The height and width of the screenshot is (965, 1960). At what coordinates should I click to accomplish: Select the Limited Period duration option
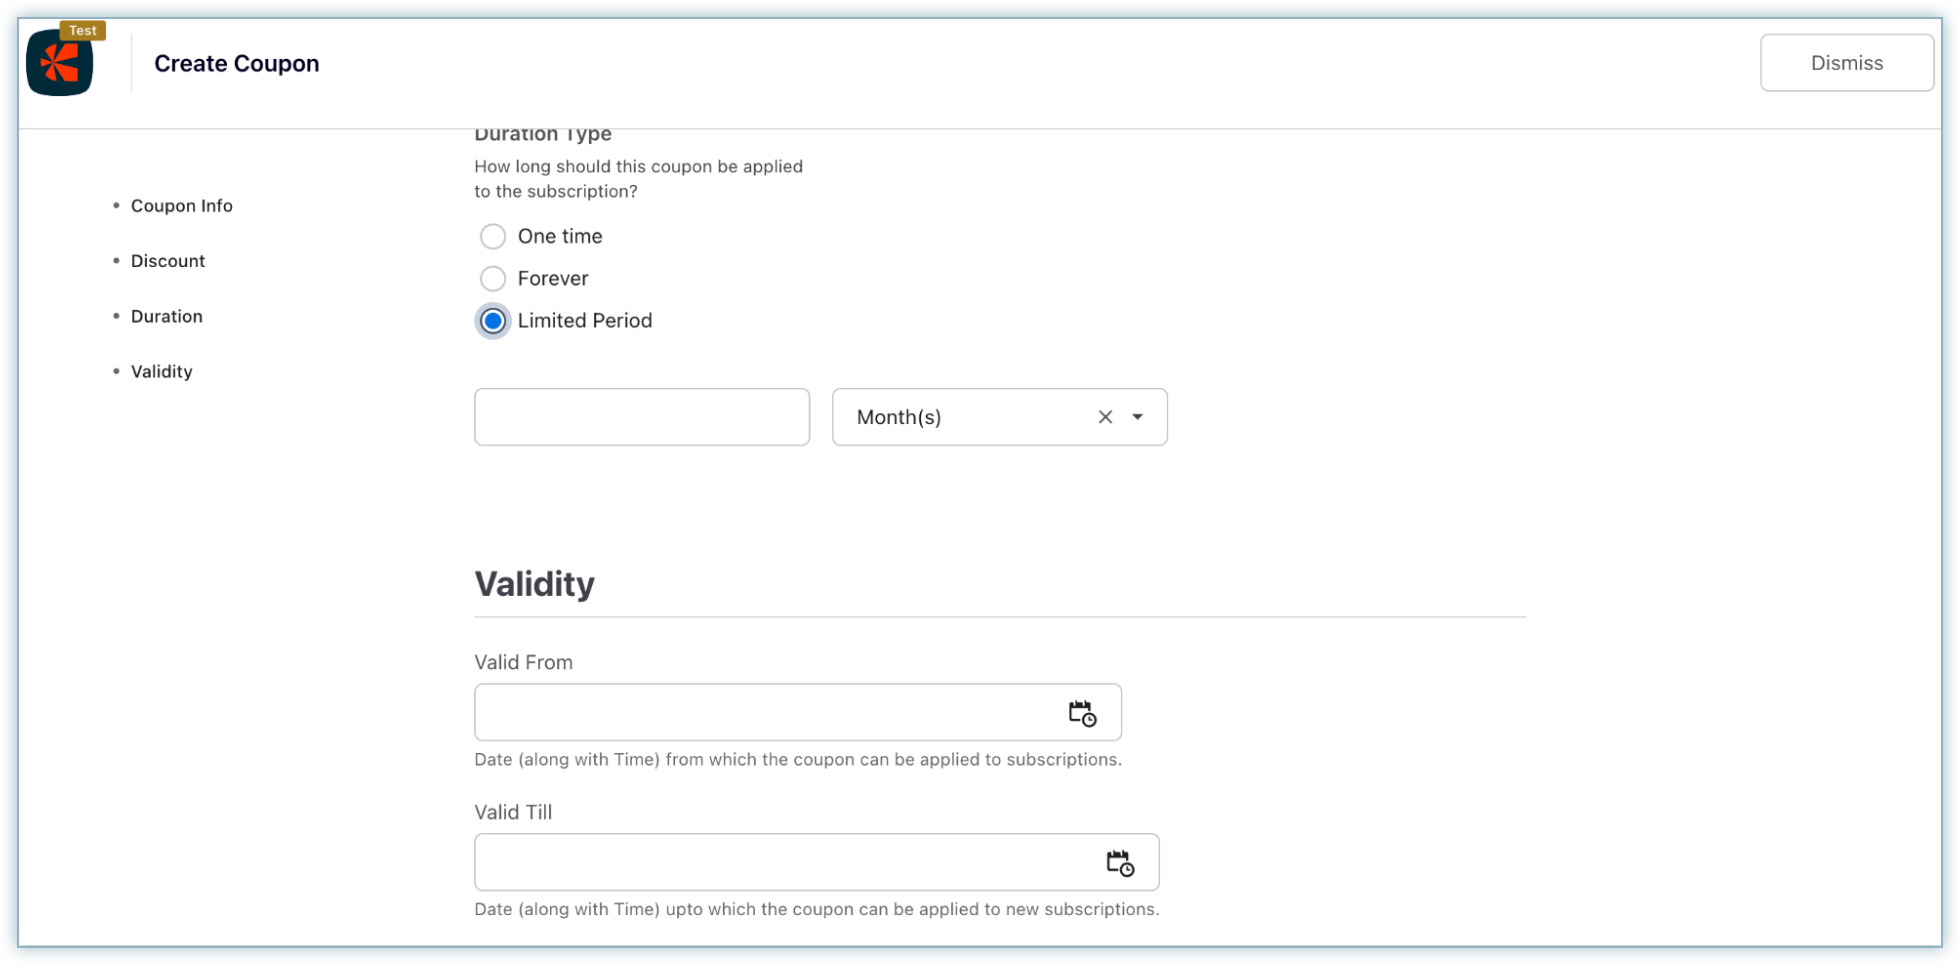(493, 321)
